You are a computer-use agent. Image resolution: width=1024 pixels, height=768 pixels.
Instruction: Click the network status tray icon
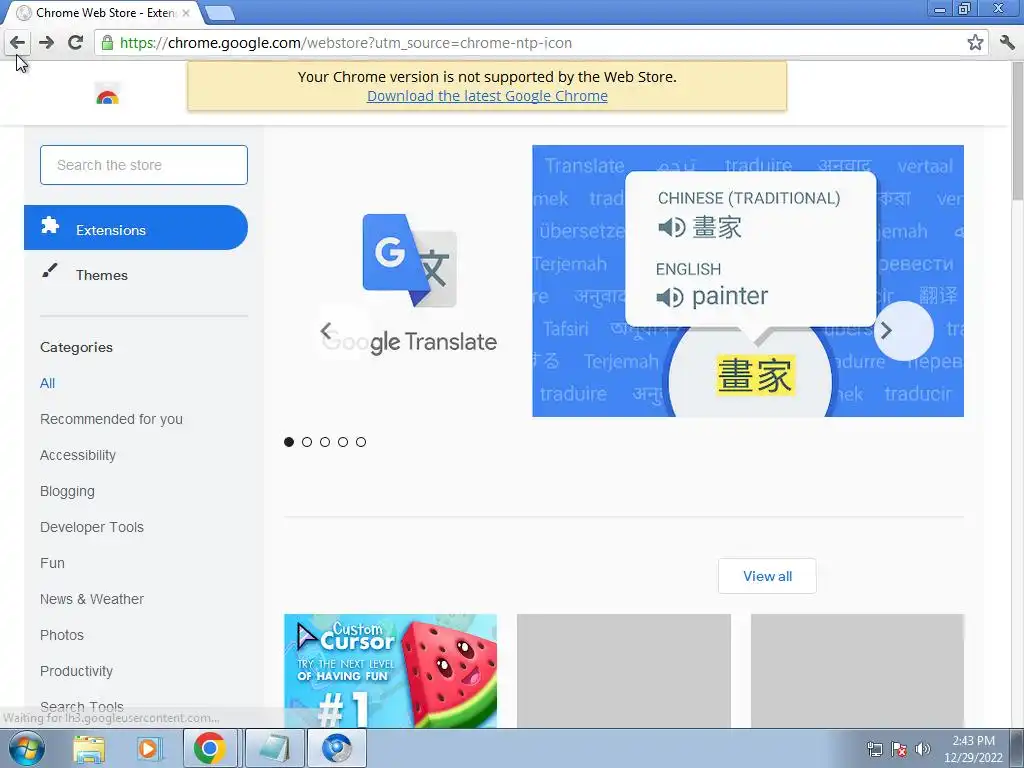click(874, 749)
